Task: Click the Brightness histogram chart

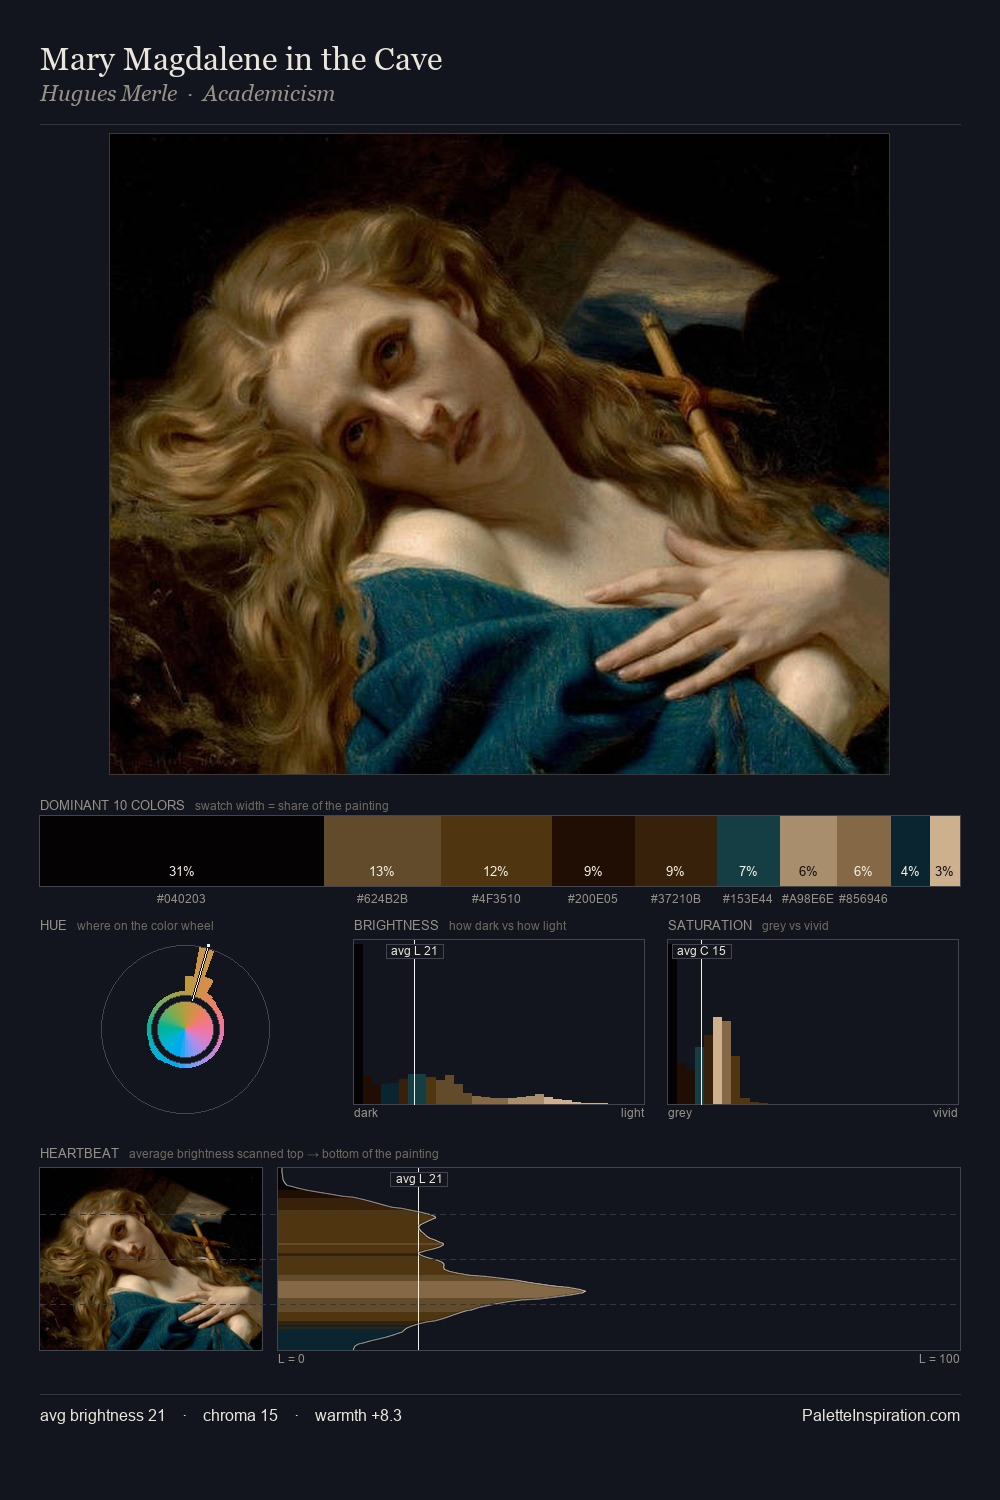Action: [x=499, y=1022]
